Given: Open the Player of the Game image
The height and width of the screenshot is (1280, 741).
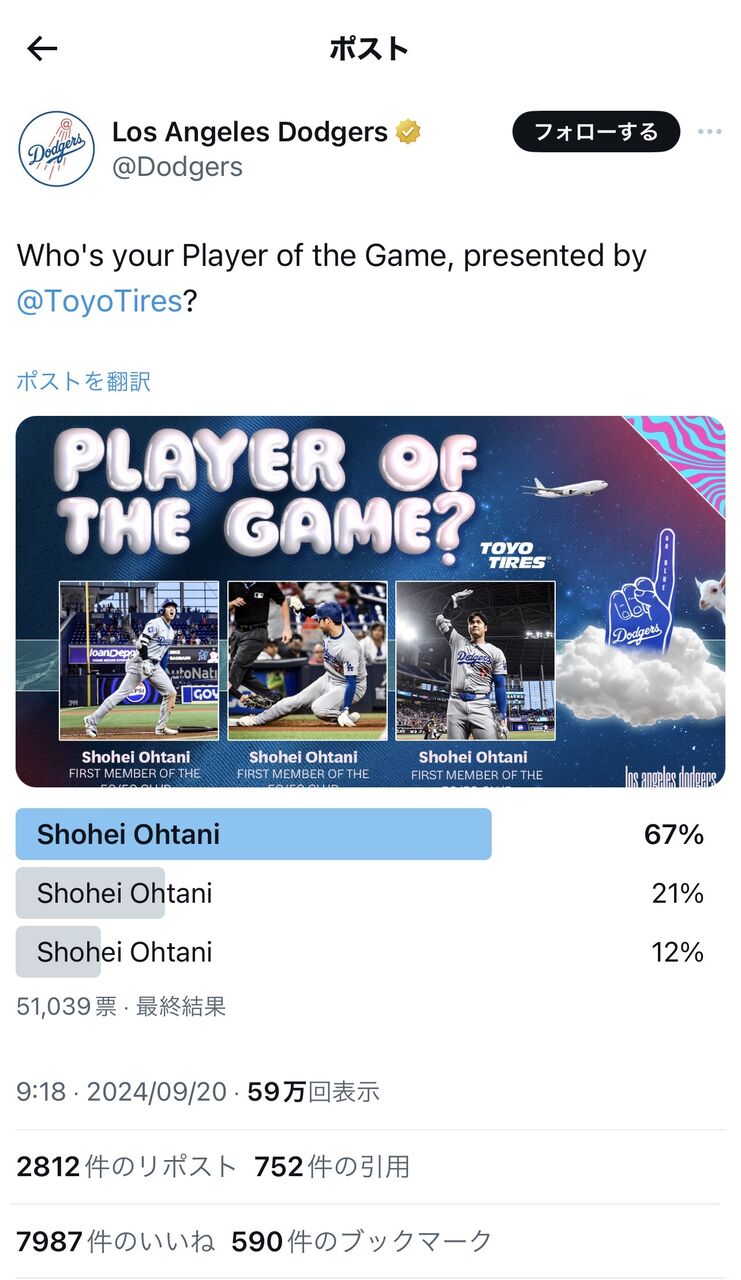Looking at the screenshot, I should [370, 601].
